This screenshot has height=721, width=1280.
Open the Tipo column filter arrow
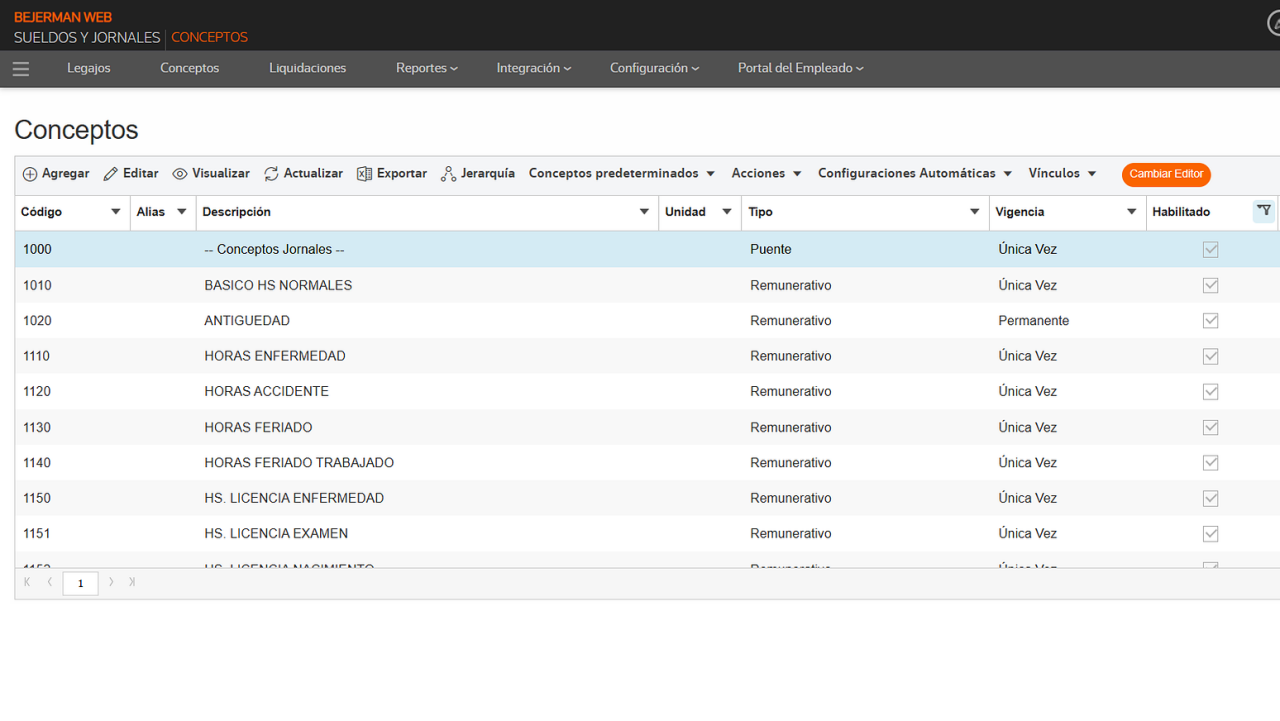tap(974, 212)
